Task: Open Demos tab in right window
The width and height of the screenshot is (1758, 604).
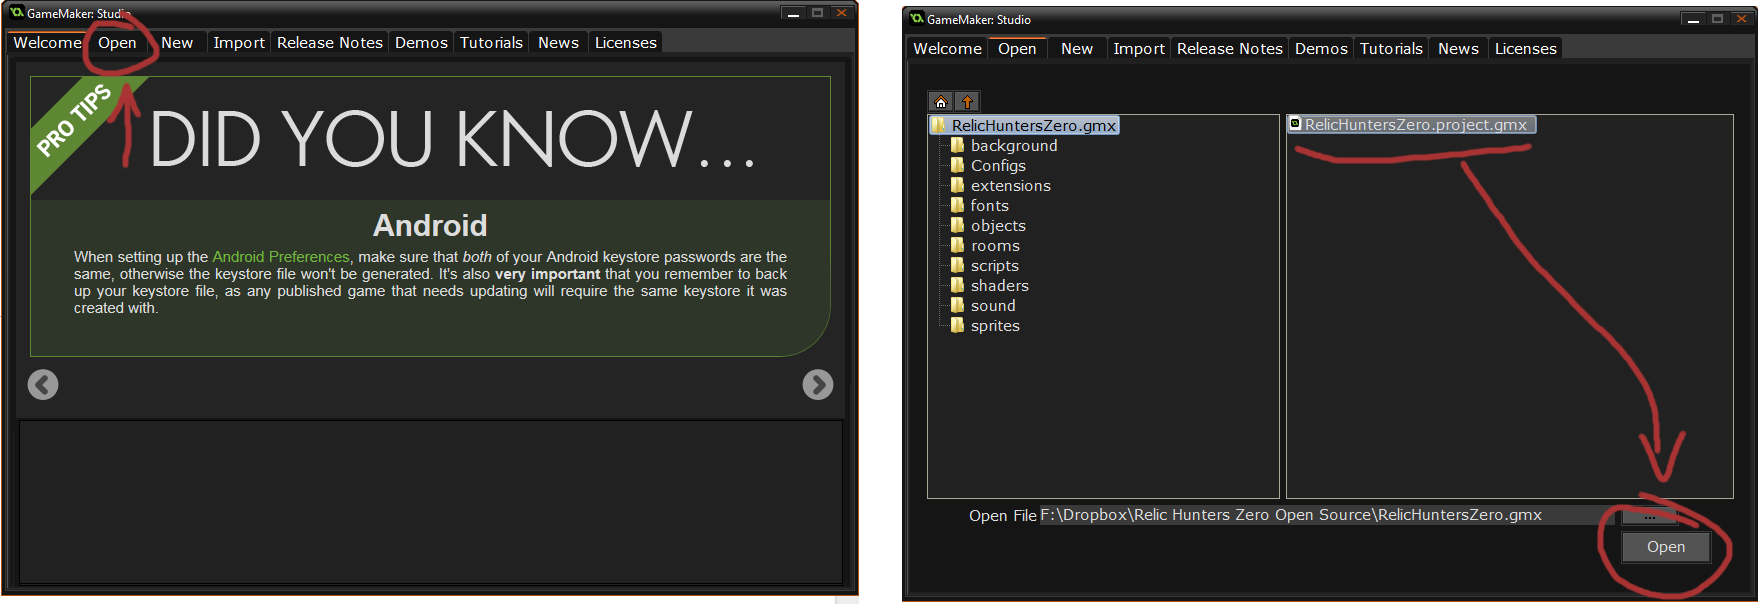Action: [x=1321, y=48]
